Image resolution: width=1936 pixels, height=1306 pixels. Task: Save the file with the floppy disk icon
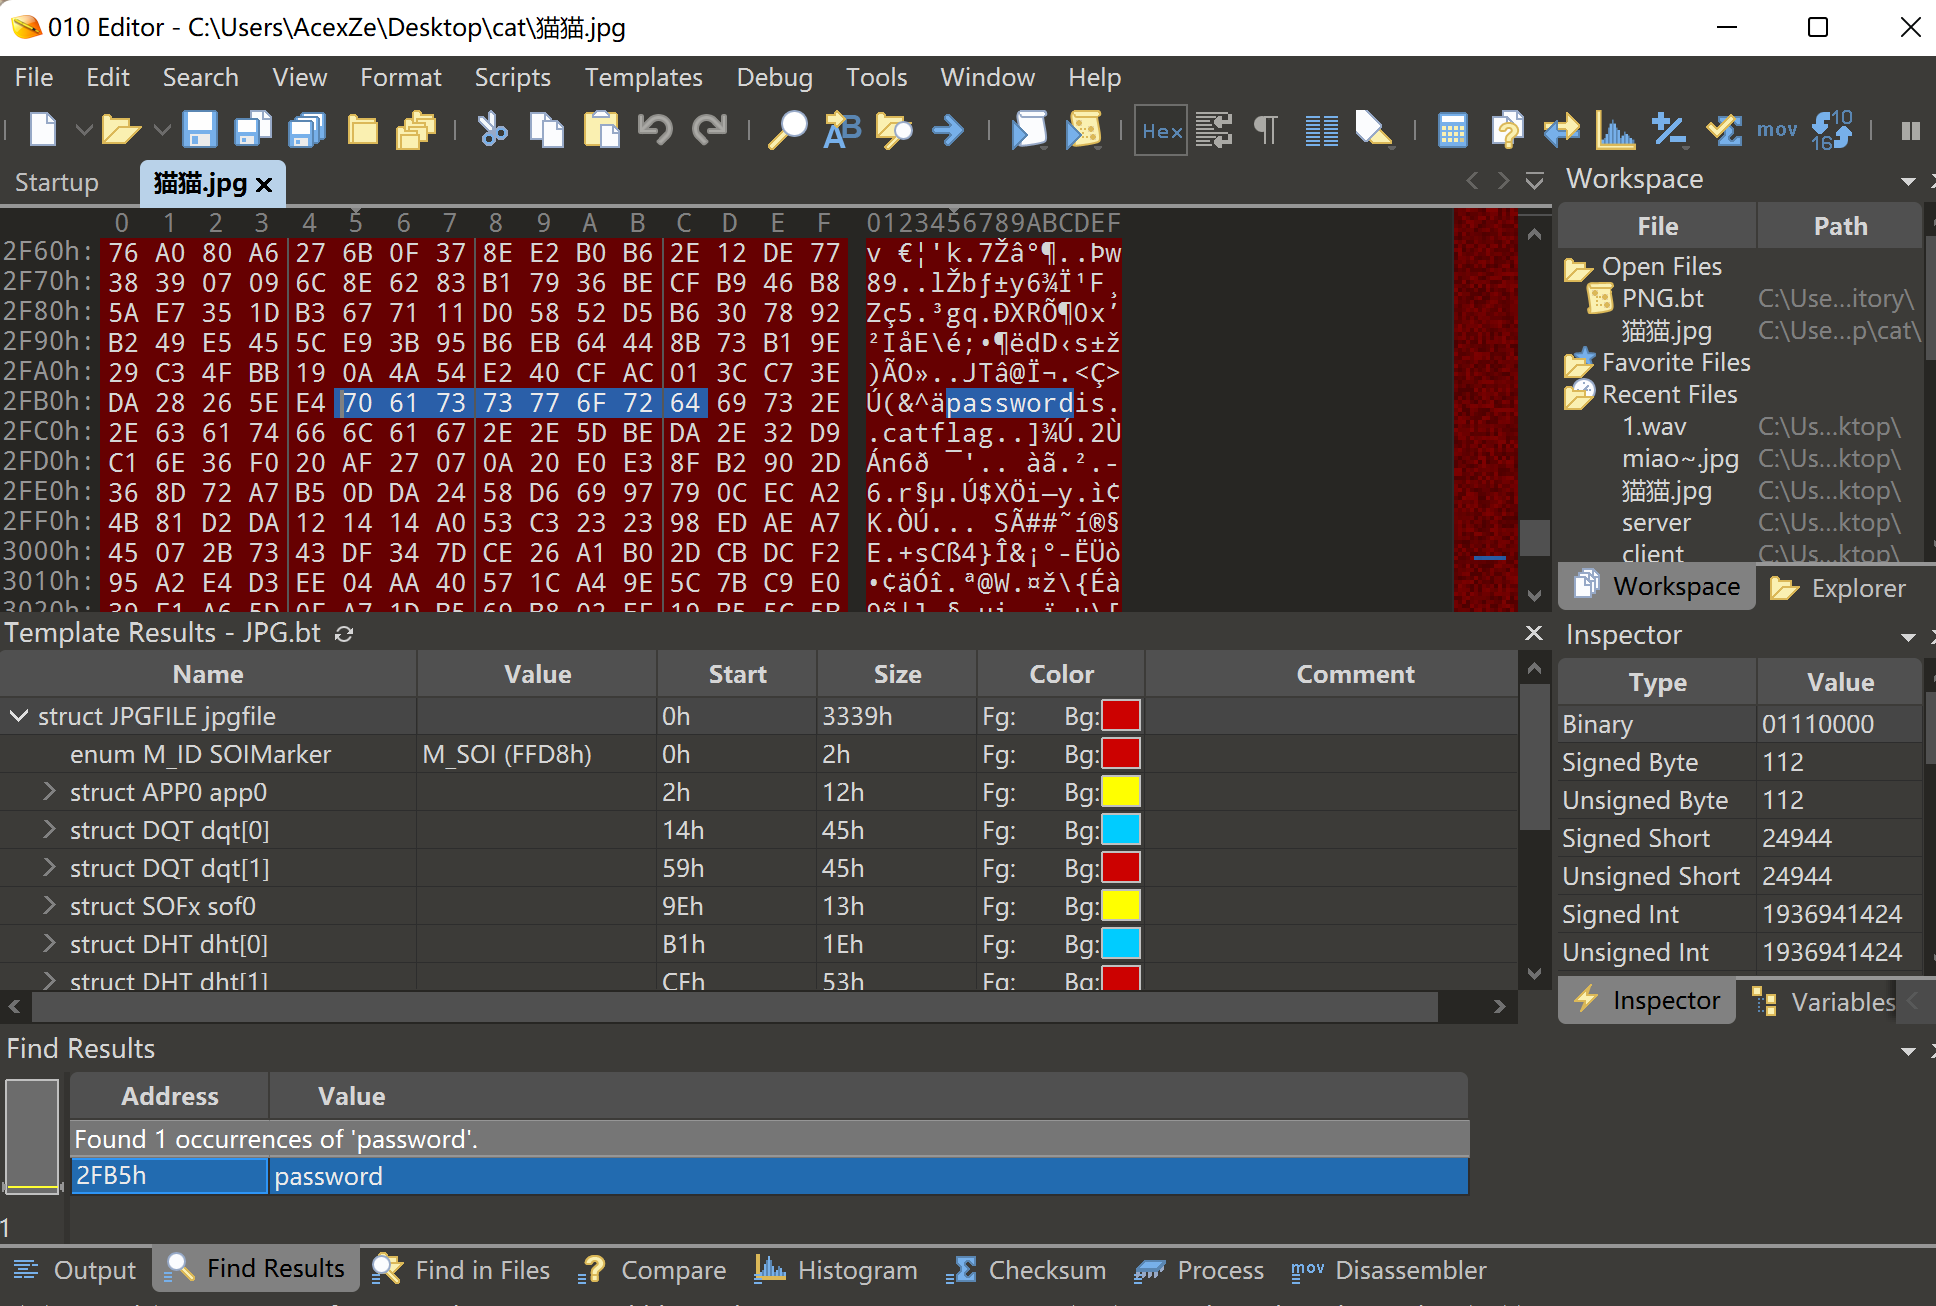[200, 130]
